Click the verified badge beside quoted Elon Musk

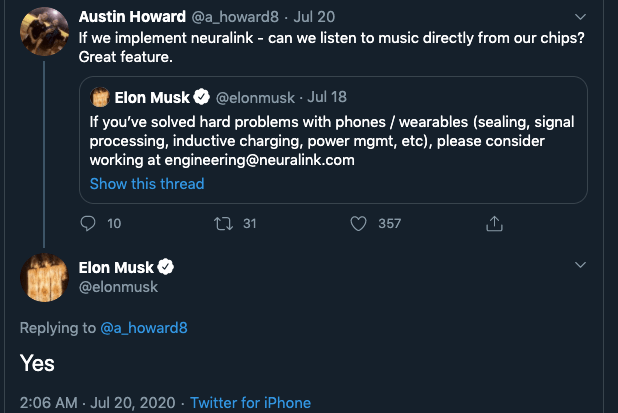point(202,97)
